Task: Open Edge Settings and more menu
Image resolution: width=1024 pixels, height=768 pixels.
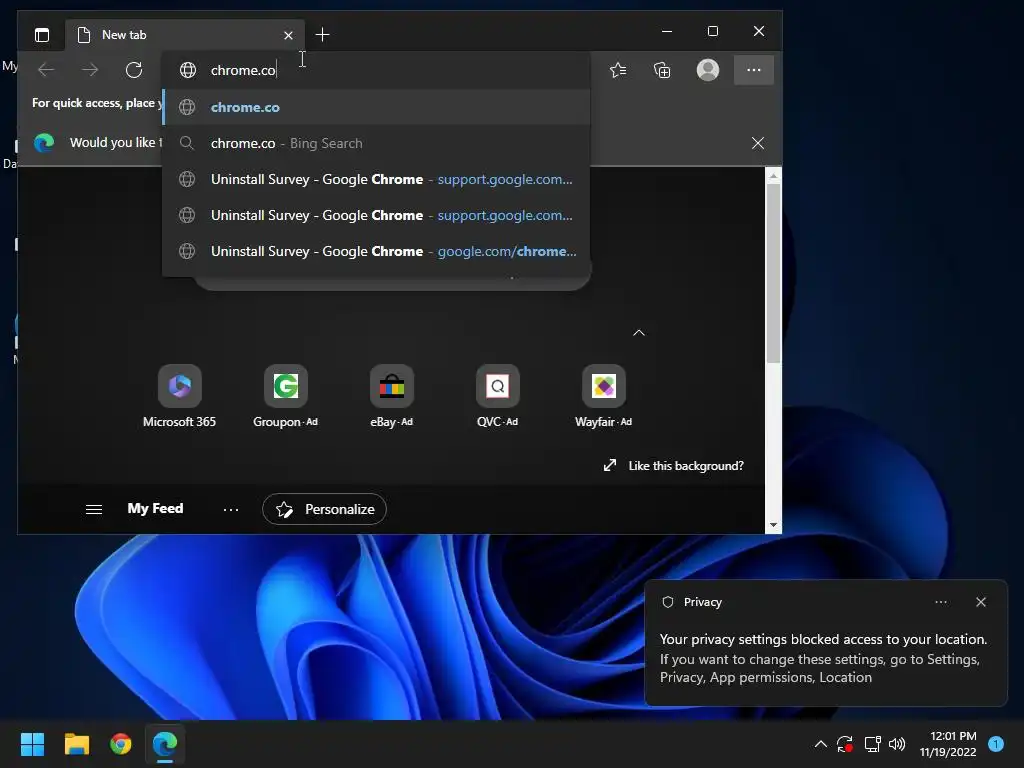Action: [x=754, y=70]
